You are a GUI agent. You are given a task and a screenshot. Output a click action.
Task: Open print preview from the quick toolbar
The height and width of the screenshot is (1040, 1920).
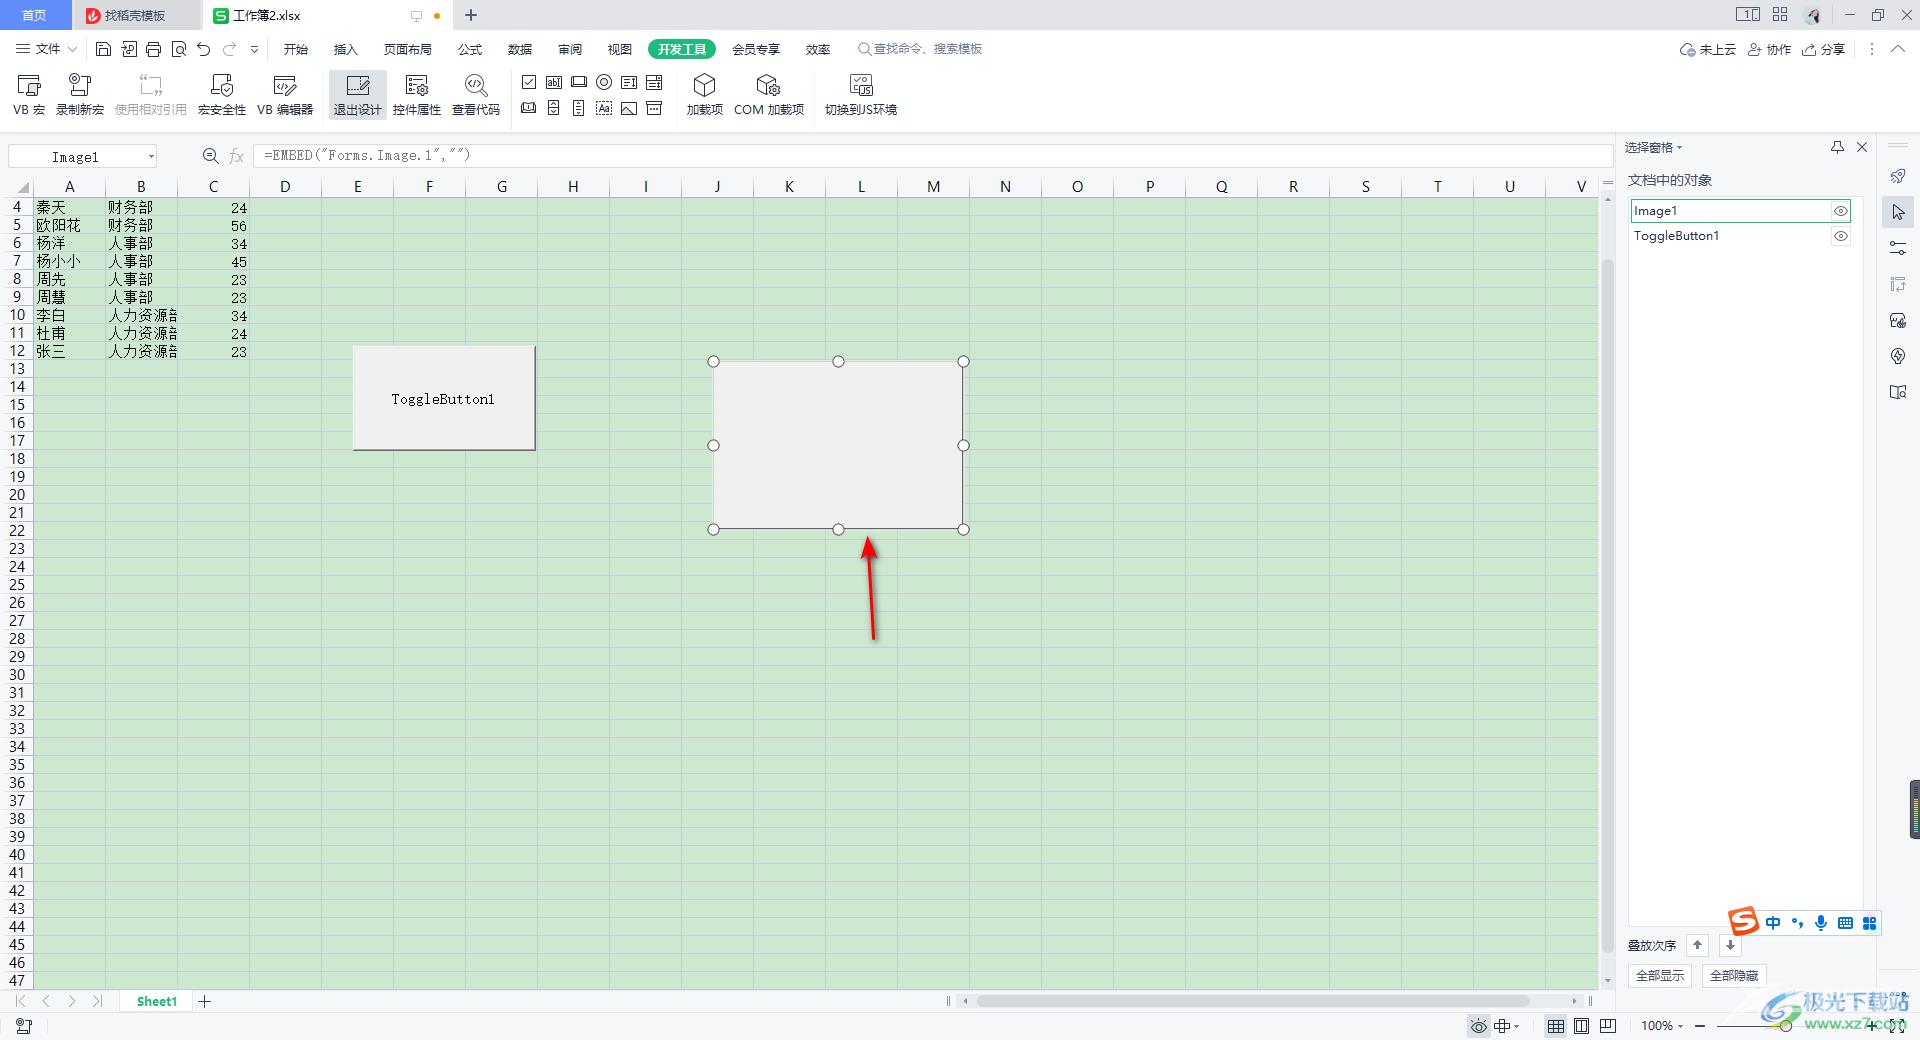tap(179, 49)
